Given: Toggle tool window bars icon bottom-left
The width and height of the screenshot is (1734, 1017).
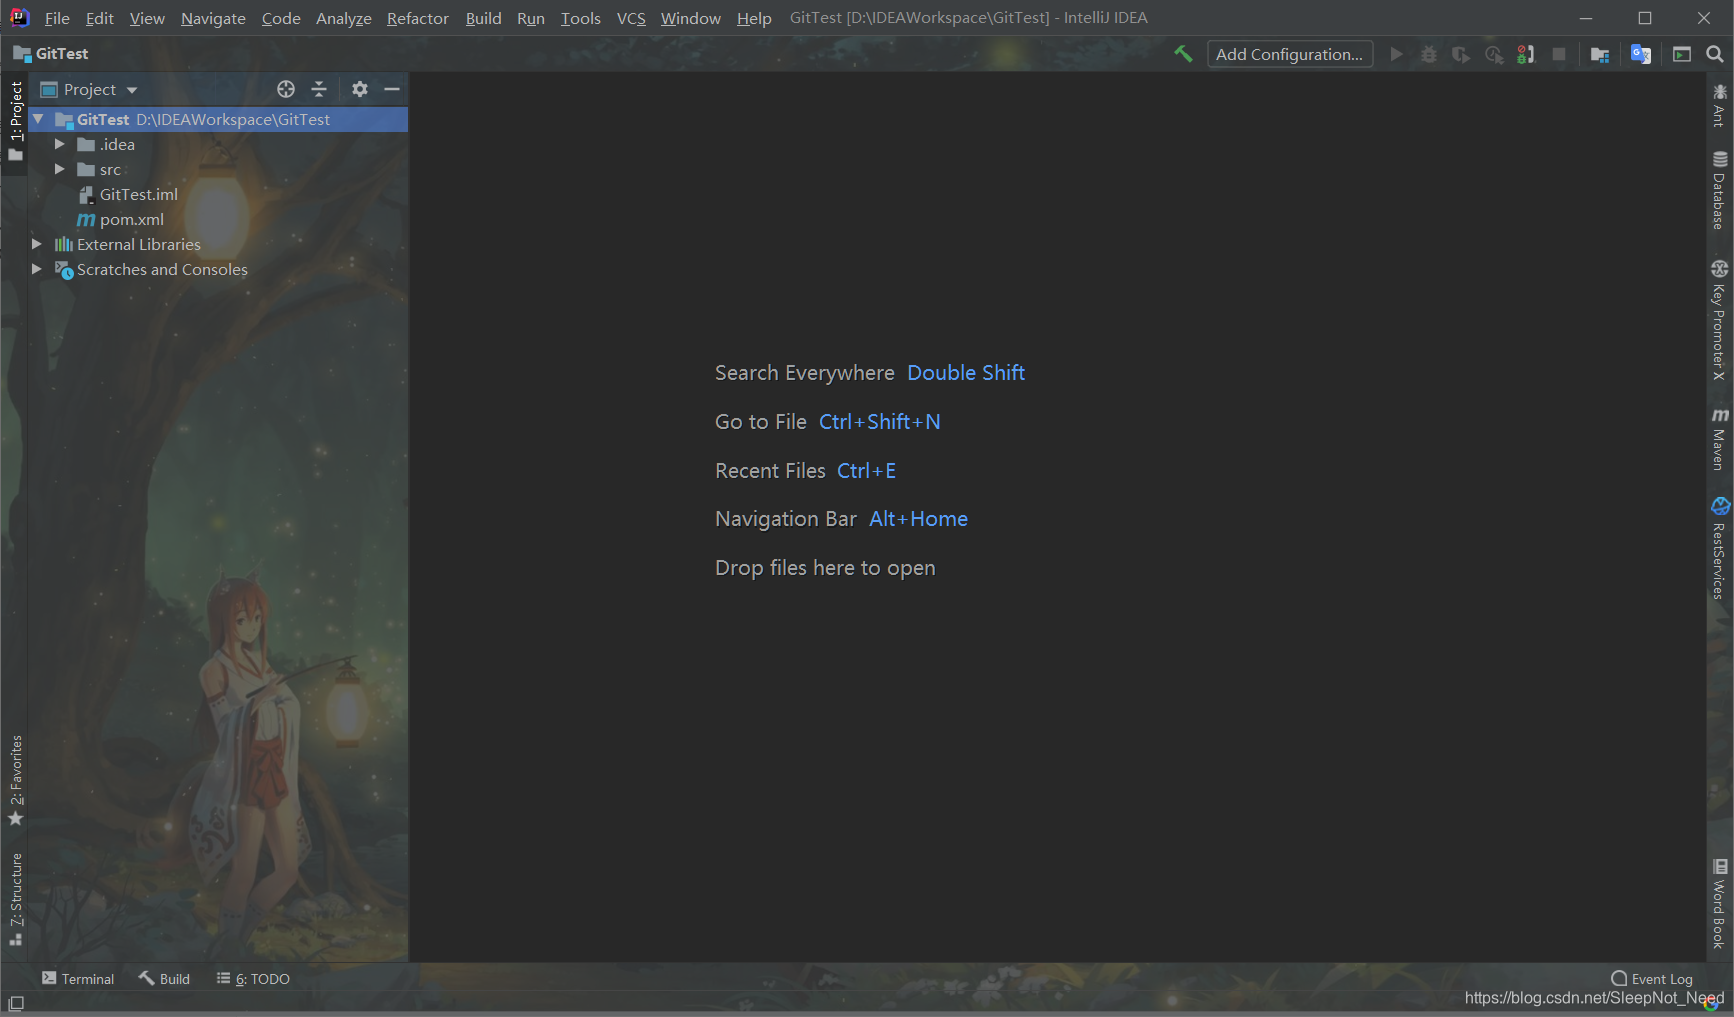Looking at the screenshot, I should point(16,1003).
